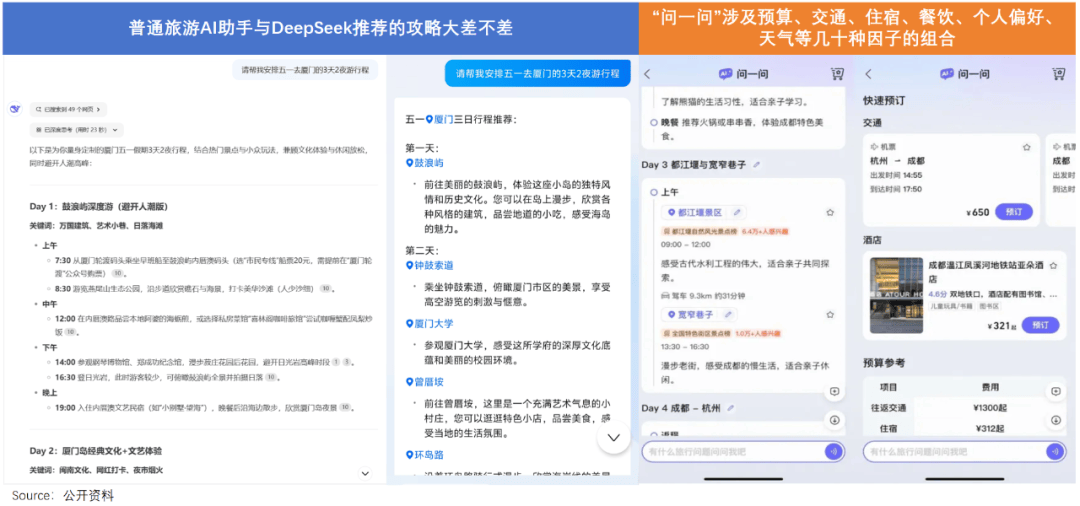Click scroll-down chevron in DeepSeek chat
Image resolution: width=1080 pixels, height=506 pixels.
pyautogui.click(x=366, y=473)
